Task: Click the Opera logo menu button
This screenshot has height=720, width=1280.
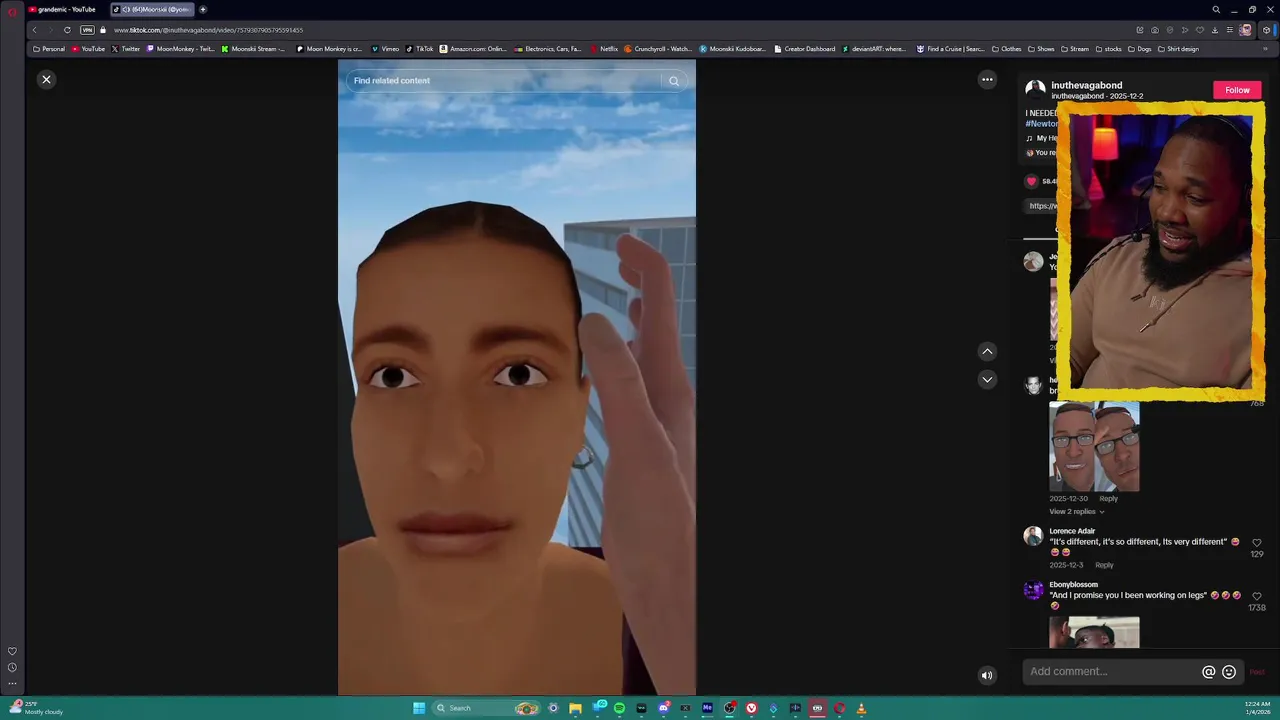Action: coord(12,10)
